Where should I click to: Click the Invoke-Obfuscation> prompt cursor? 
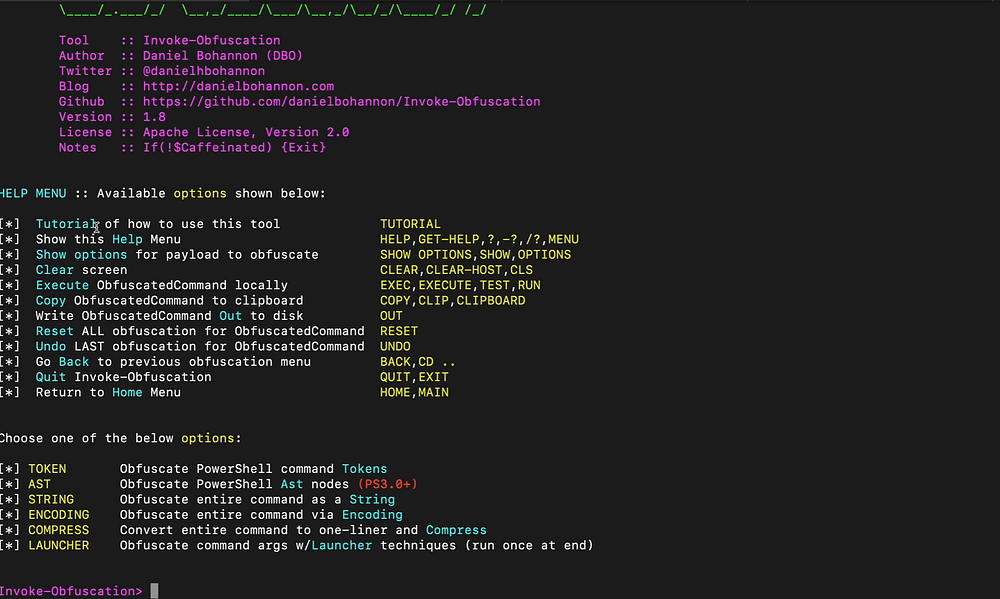(154, 591)
